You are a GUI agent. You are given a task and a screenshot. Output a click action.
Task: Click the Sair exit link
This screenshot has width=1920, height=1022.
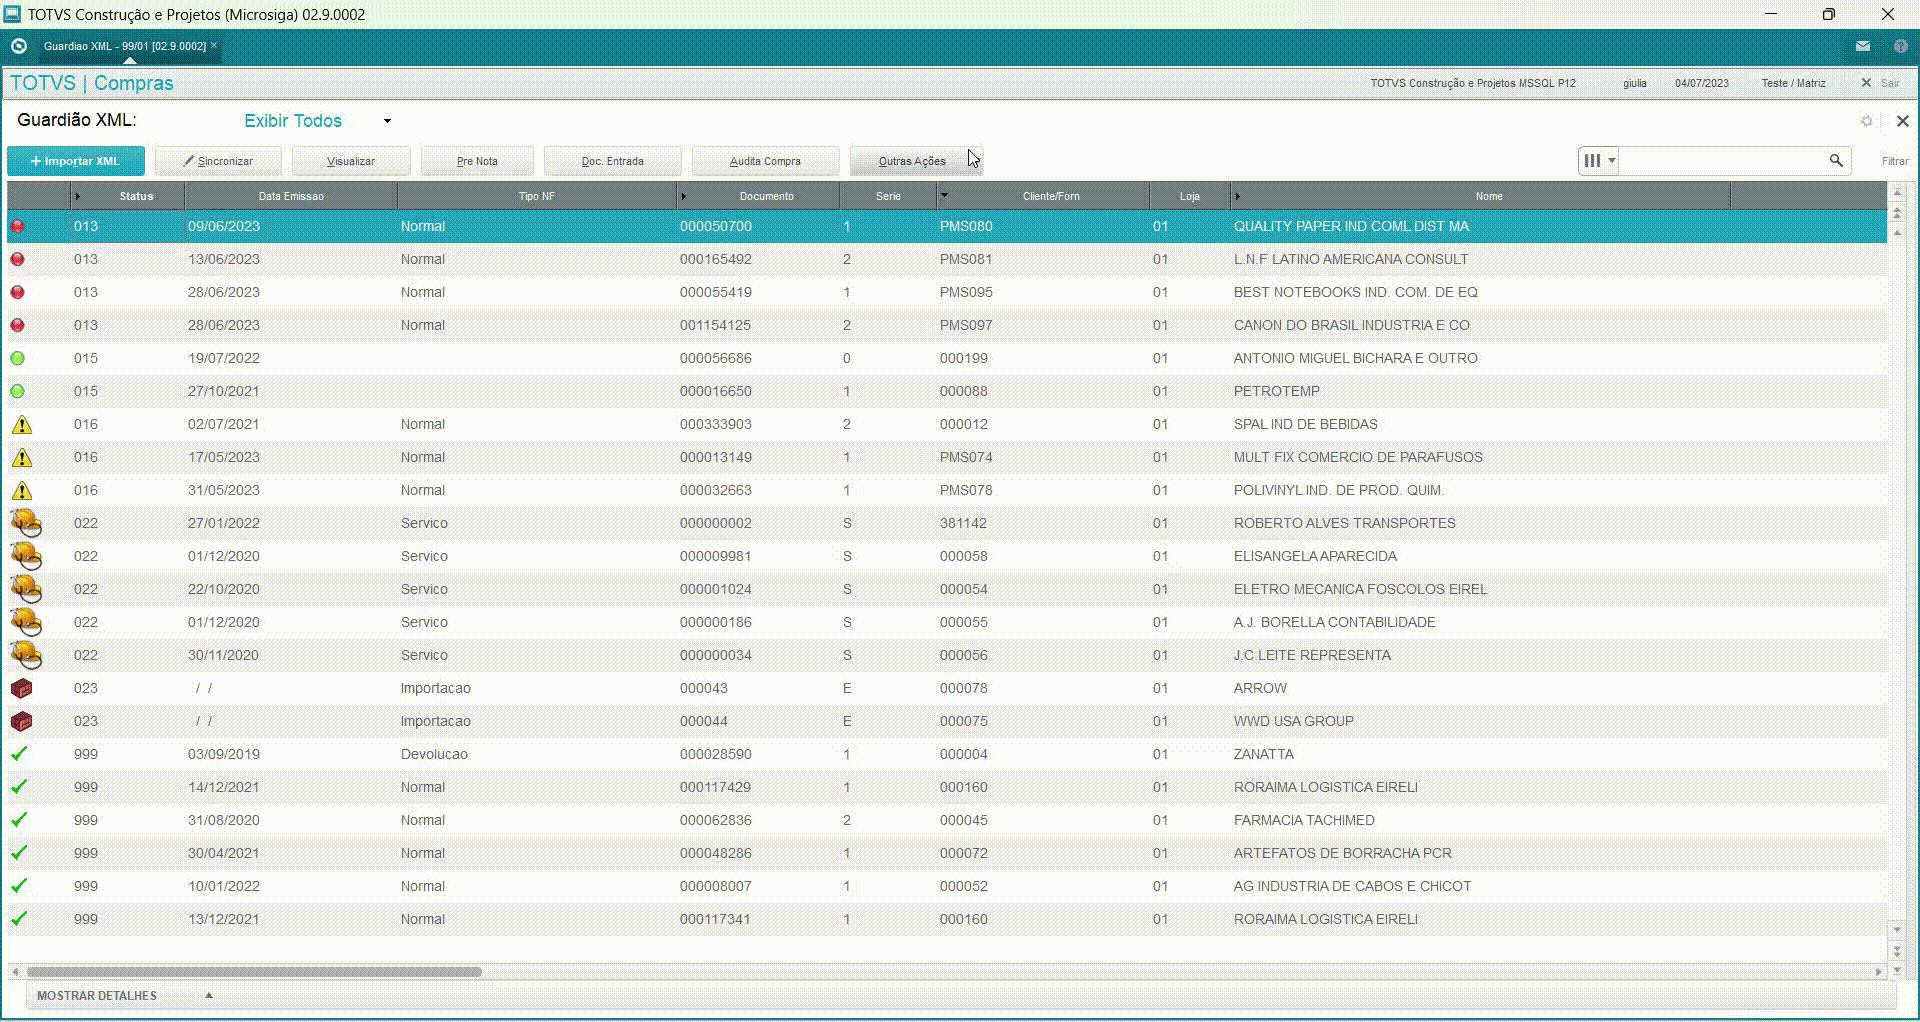(x=1881, y=83)
